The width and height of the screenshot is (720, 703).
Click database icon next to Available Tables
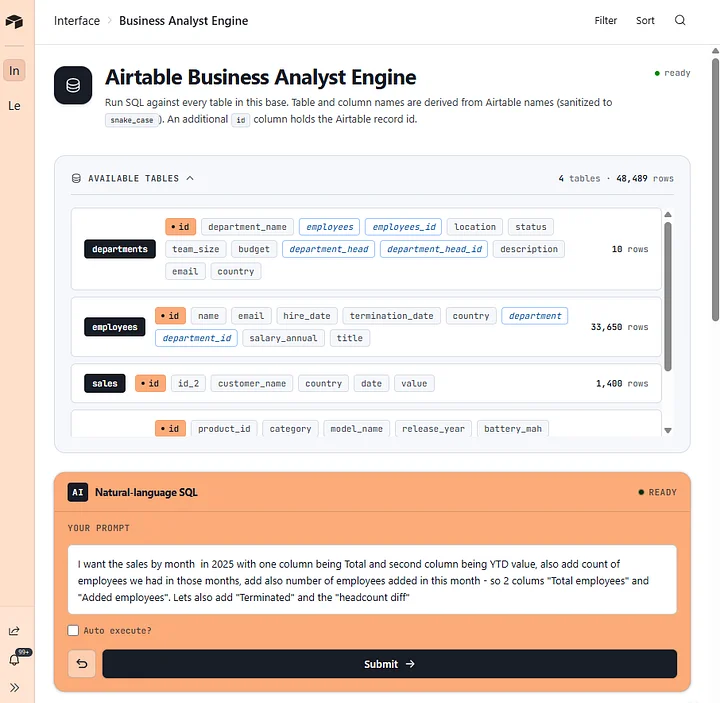point(76,178)
